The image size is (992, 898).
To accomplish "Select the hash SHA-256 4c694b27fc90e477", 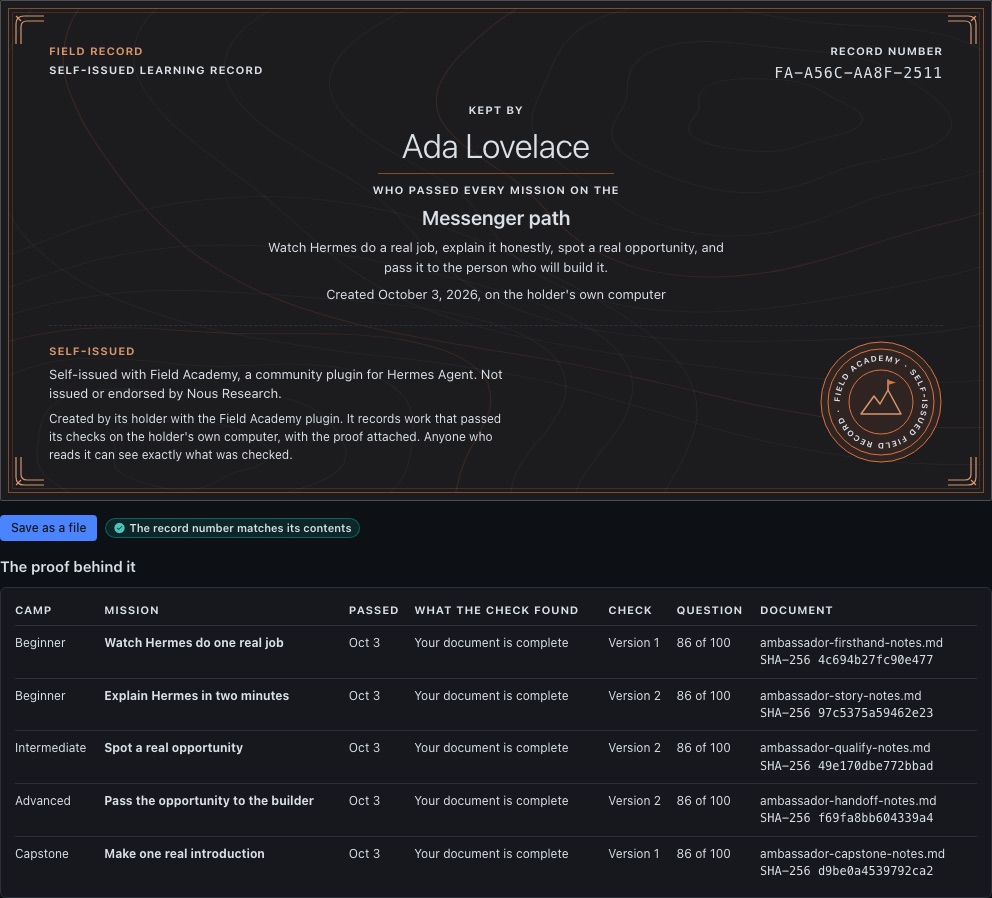I will [846, 660].
